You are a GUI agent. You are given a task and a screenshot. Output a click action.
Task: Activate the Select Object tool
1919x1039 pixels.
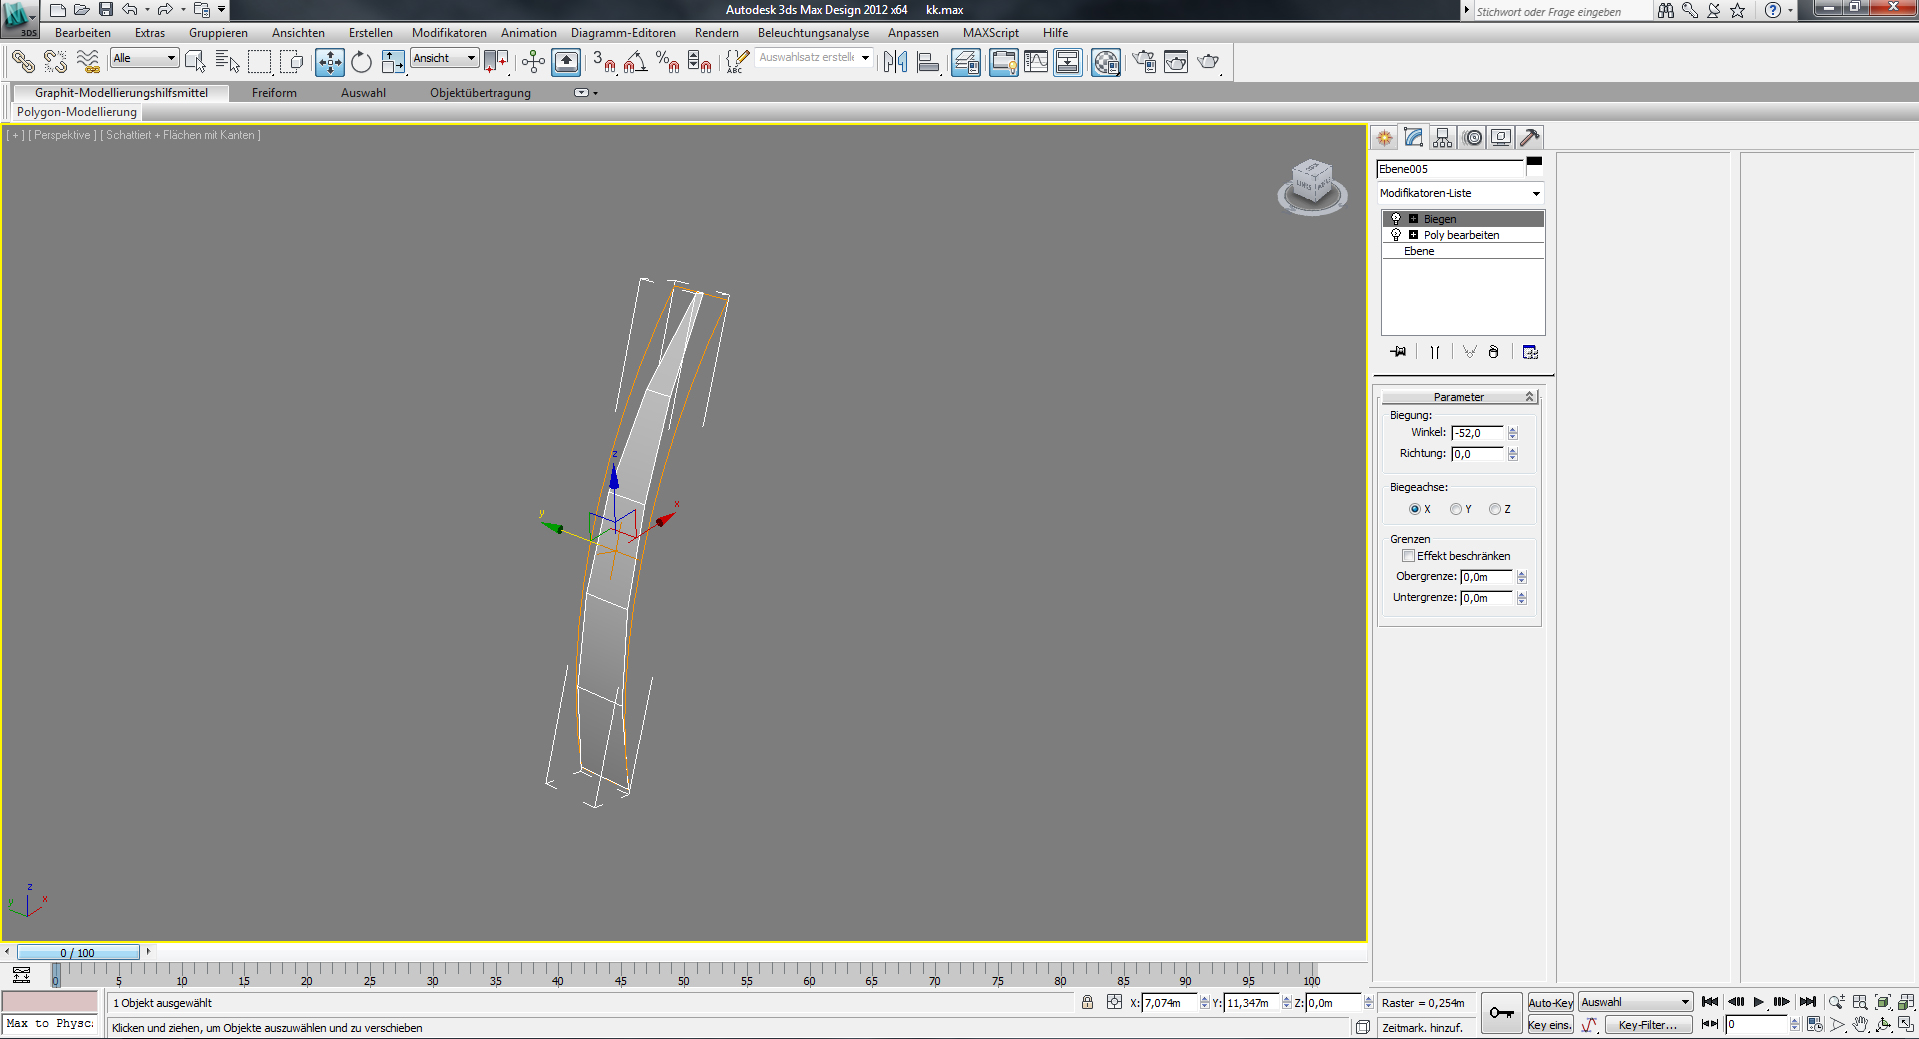point(195,62)
